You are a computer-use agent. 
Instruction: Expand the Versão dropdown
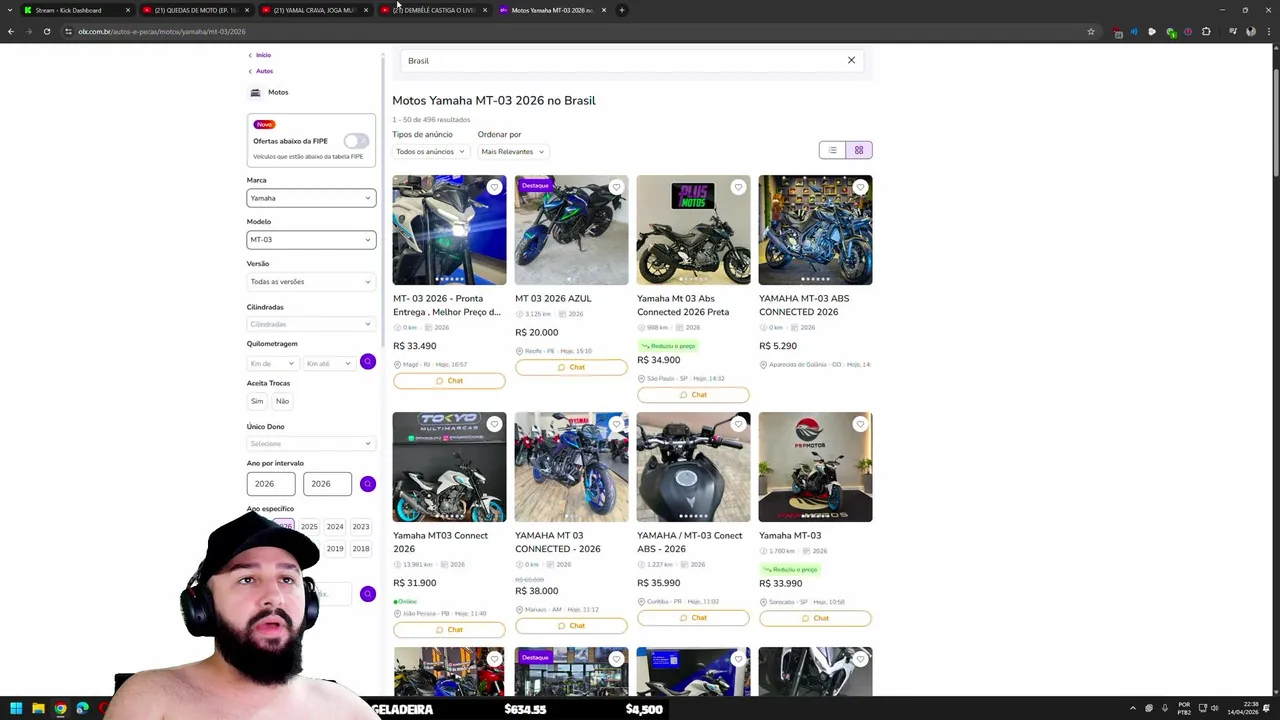(x=311, y=282)
